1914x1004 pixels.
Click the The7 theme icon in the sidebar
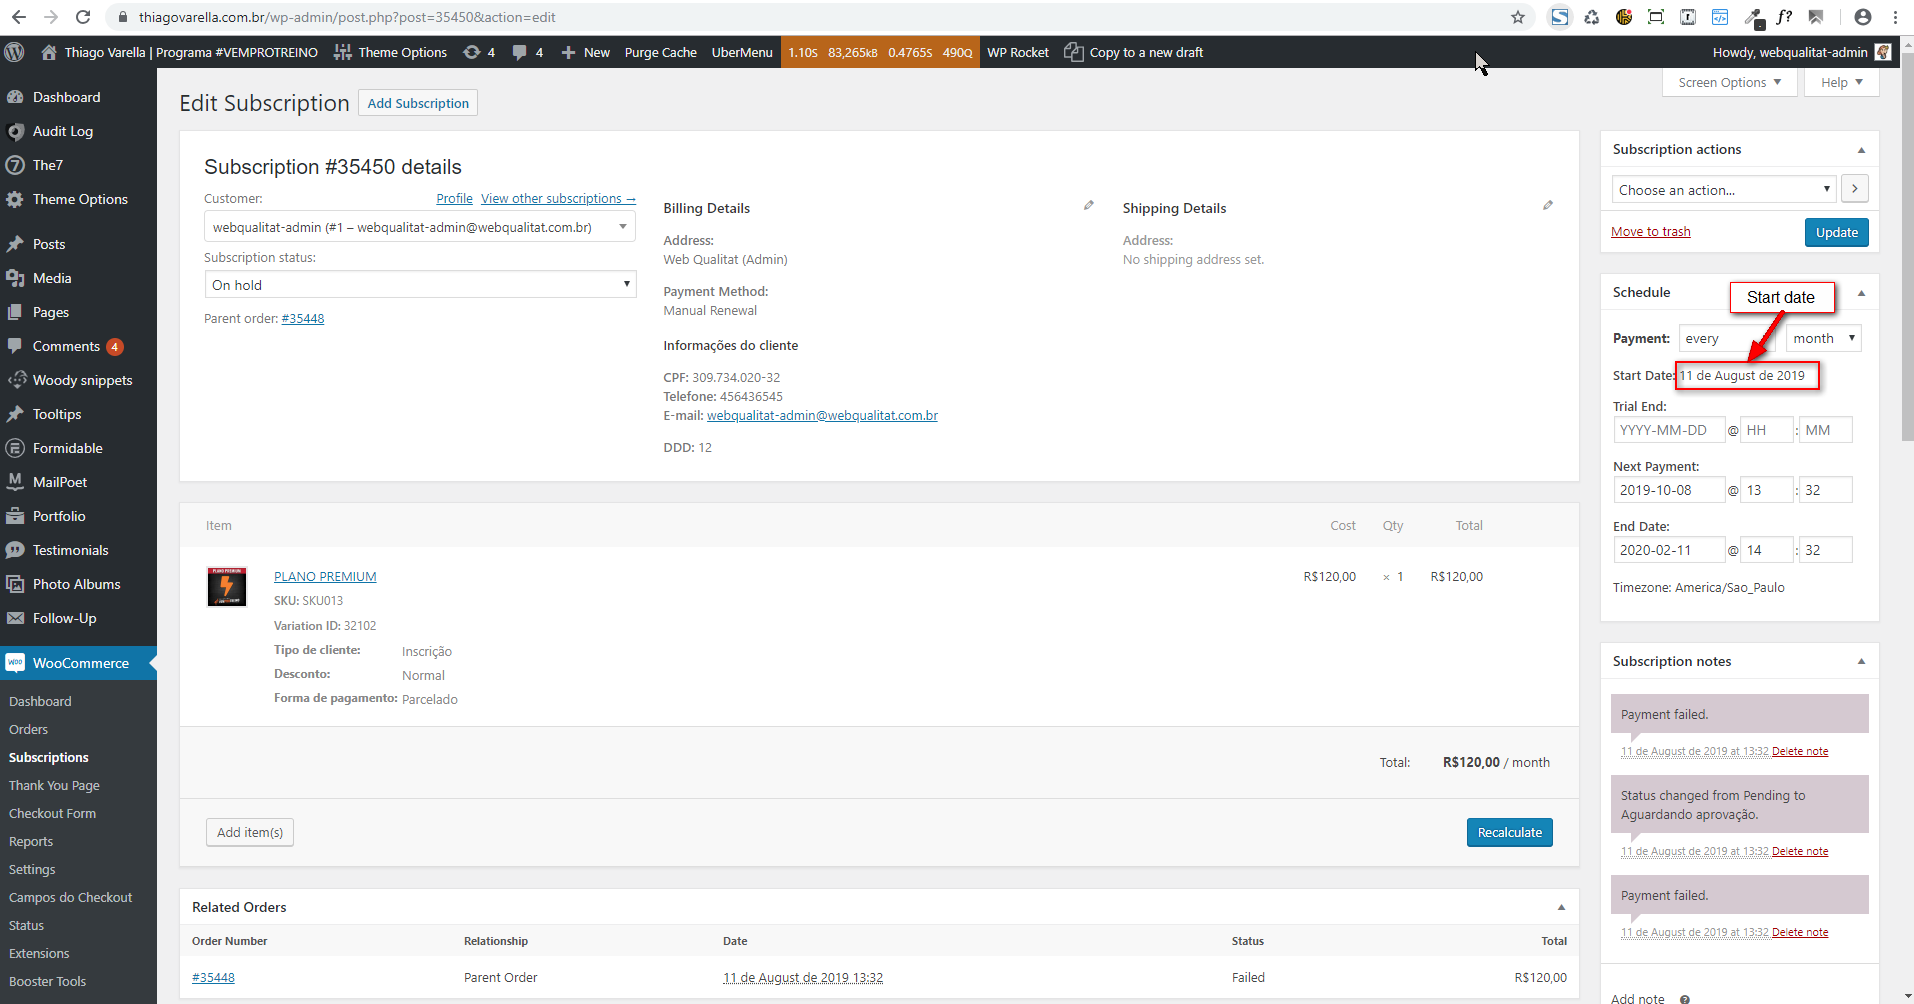15,165
